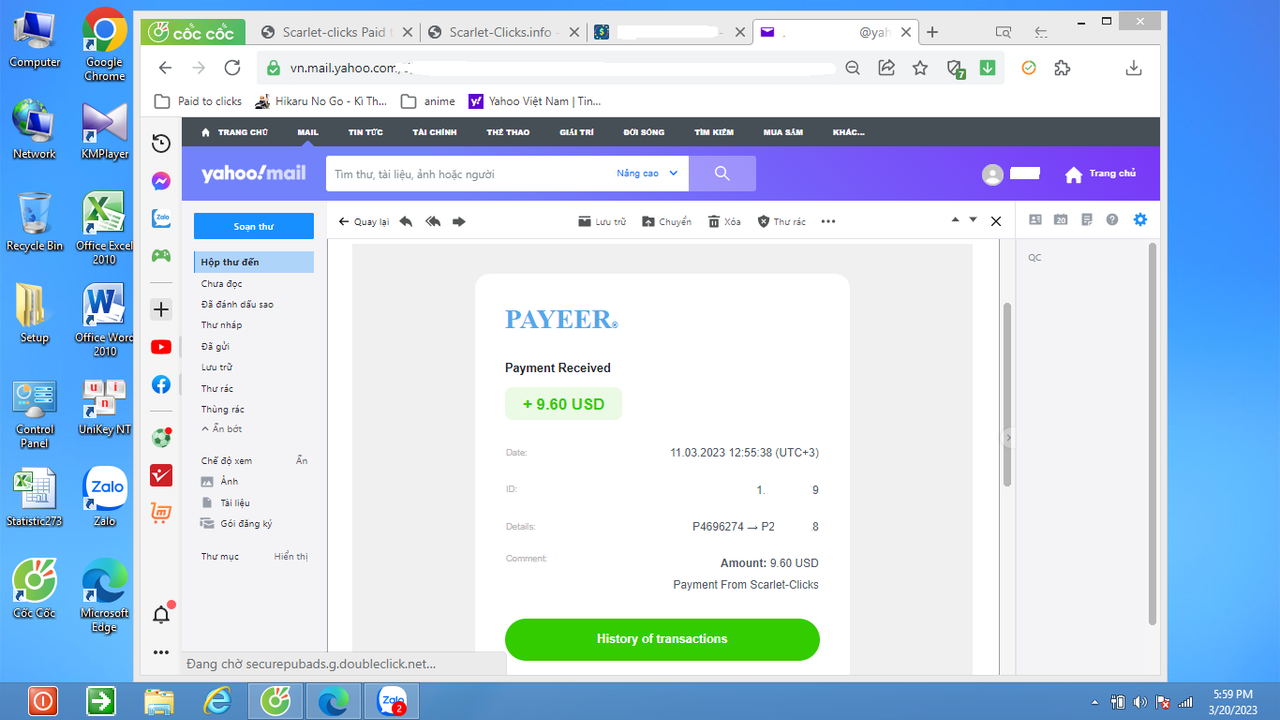Close the open email with X
This screenshot has height=720, width=1280.
tap(996, 221)
